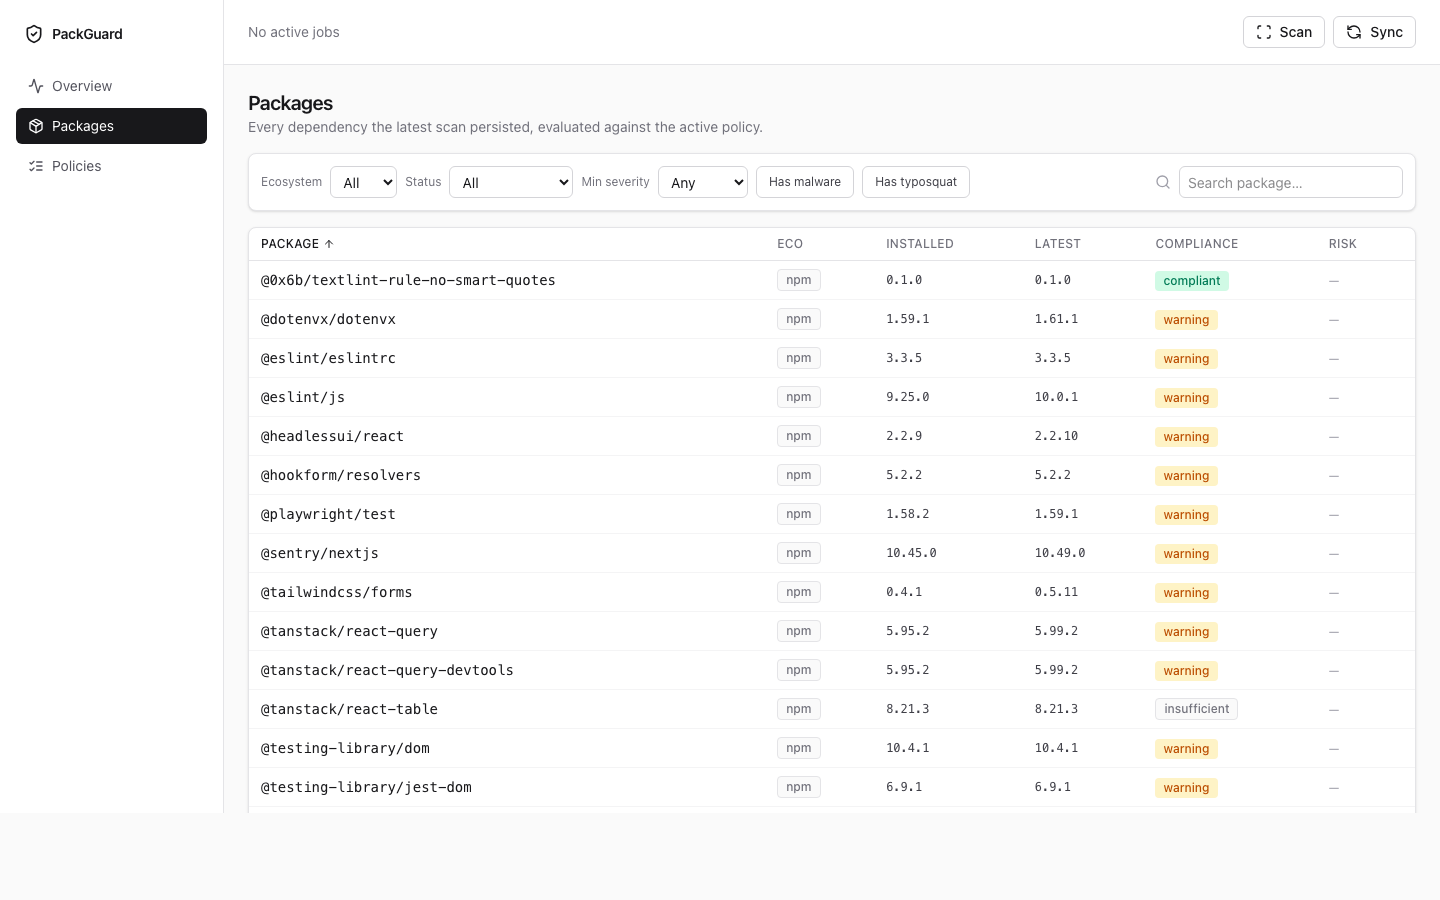Click the Policies checklist icon in sidebar
Viewport: 1440px width, 900px height.
[36, 166]
